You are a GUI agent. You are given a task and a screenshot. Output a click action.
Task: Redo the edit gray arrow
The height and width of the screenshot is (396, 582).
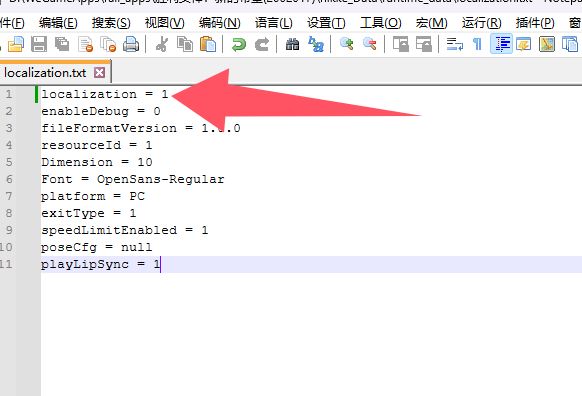(x=262, y=44)
